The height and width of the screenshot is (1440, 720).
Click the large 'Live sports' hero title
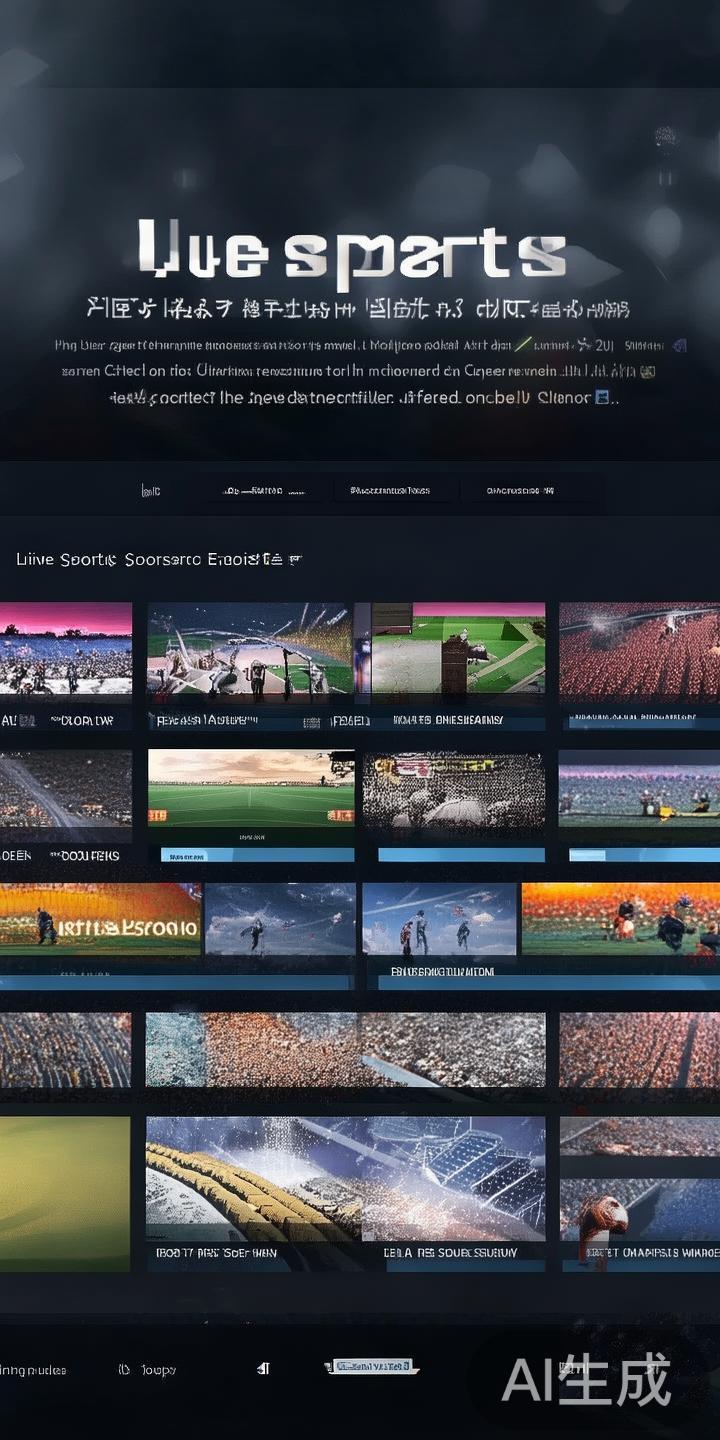point(351,251)
